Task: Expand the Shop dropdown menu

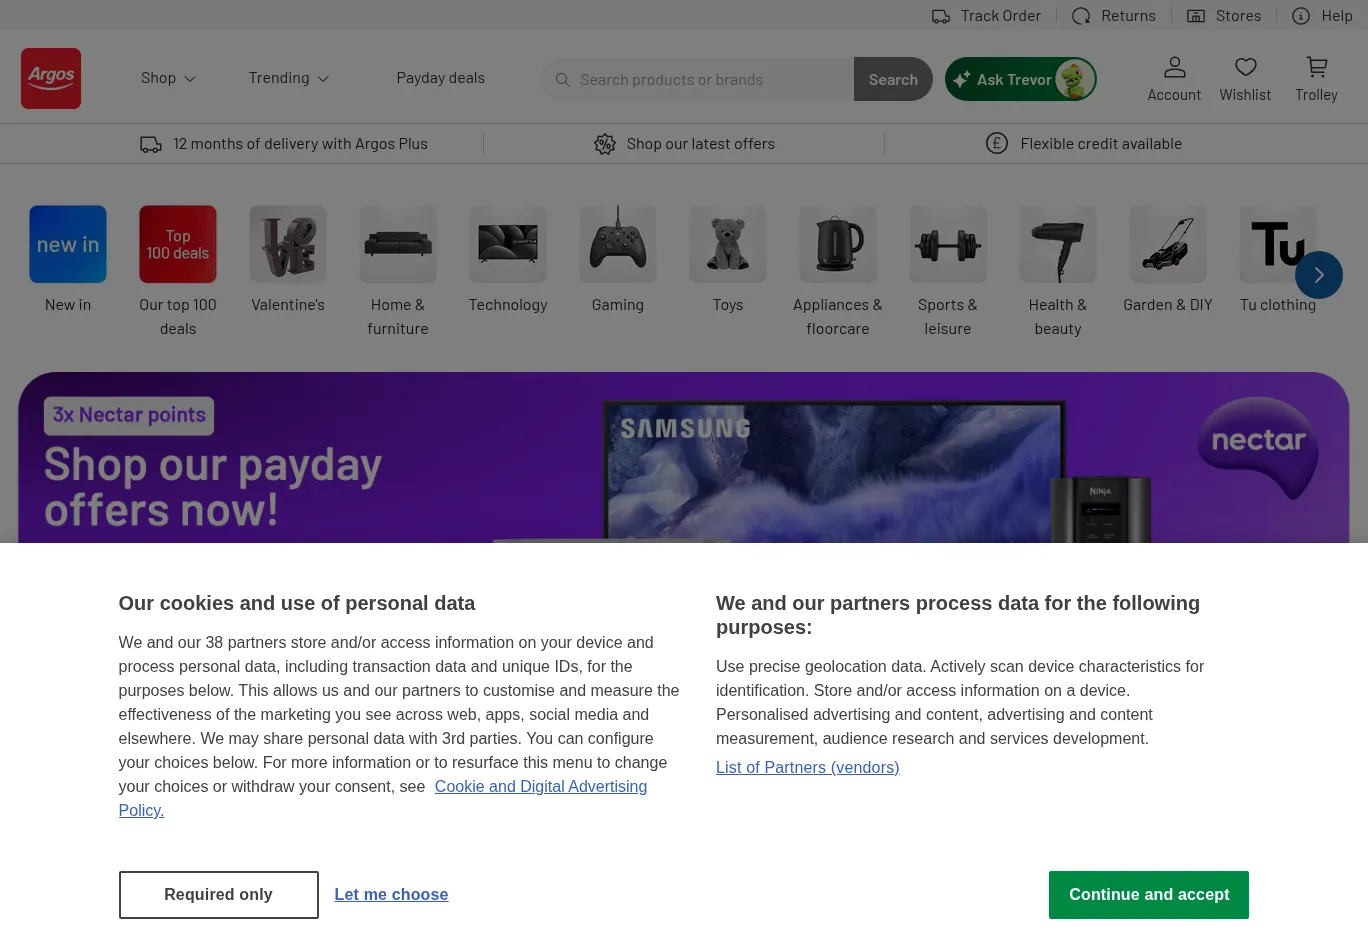Action: (168, 78)
